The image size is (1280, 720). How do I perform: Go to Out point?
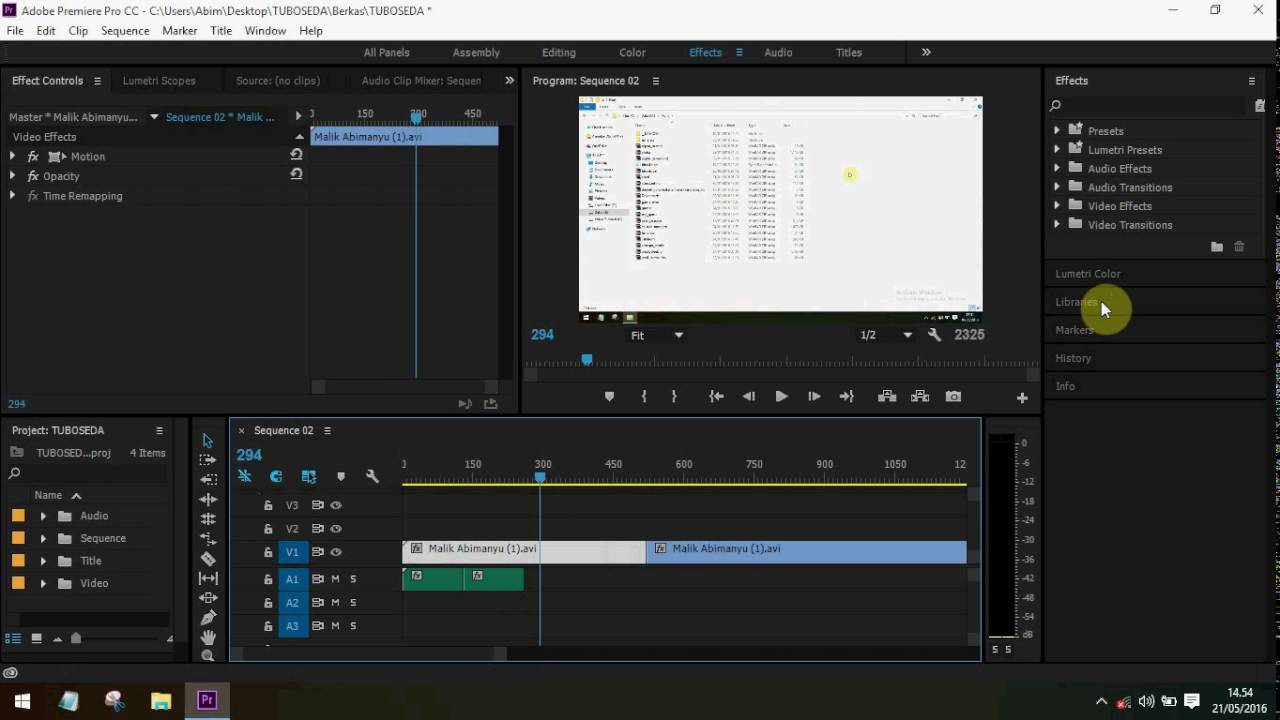[847, 397]
